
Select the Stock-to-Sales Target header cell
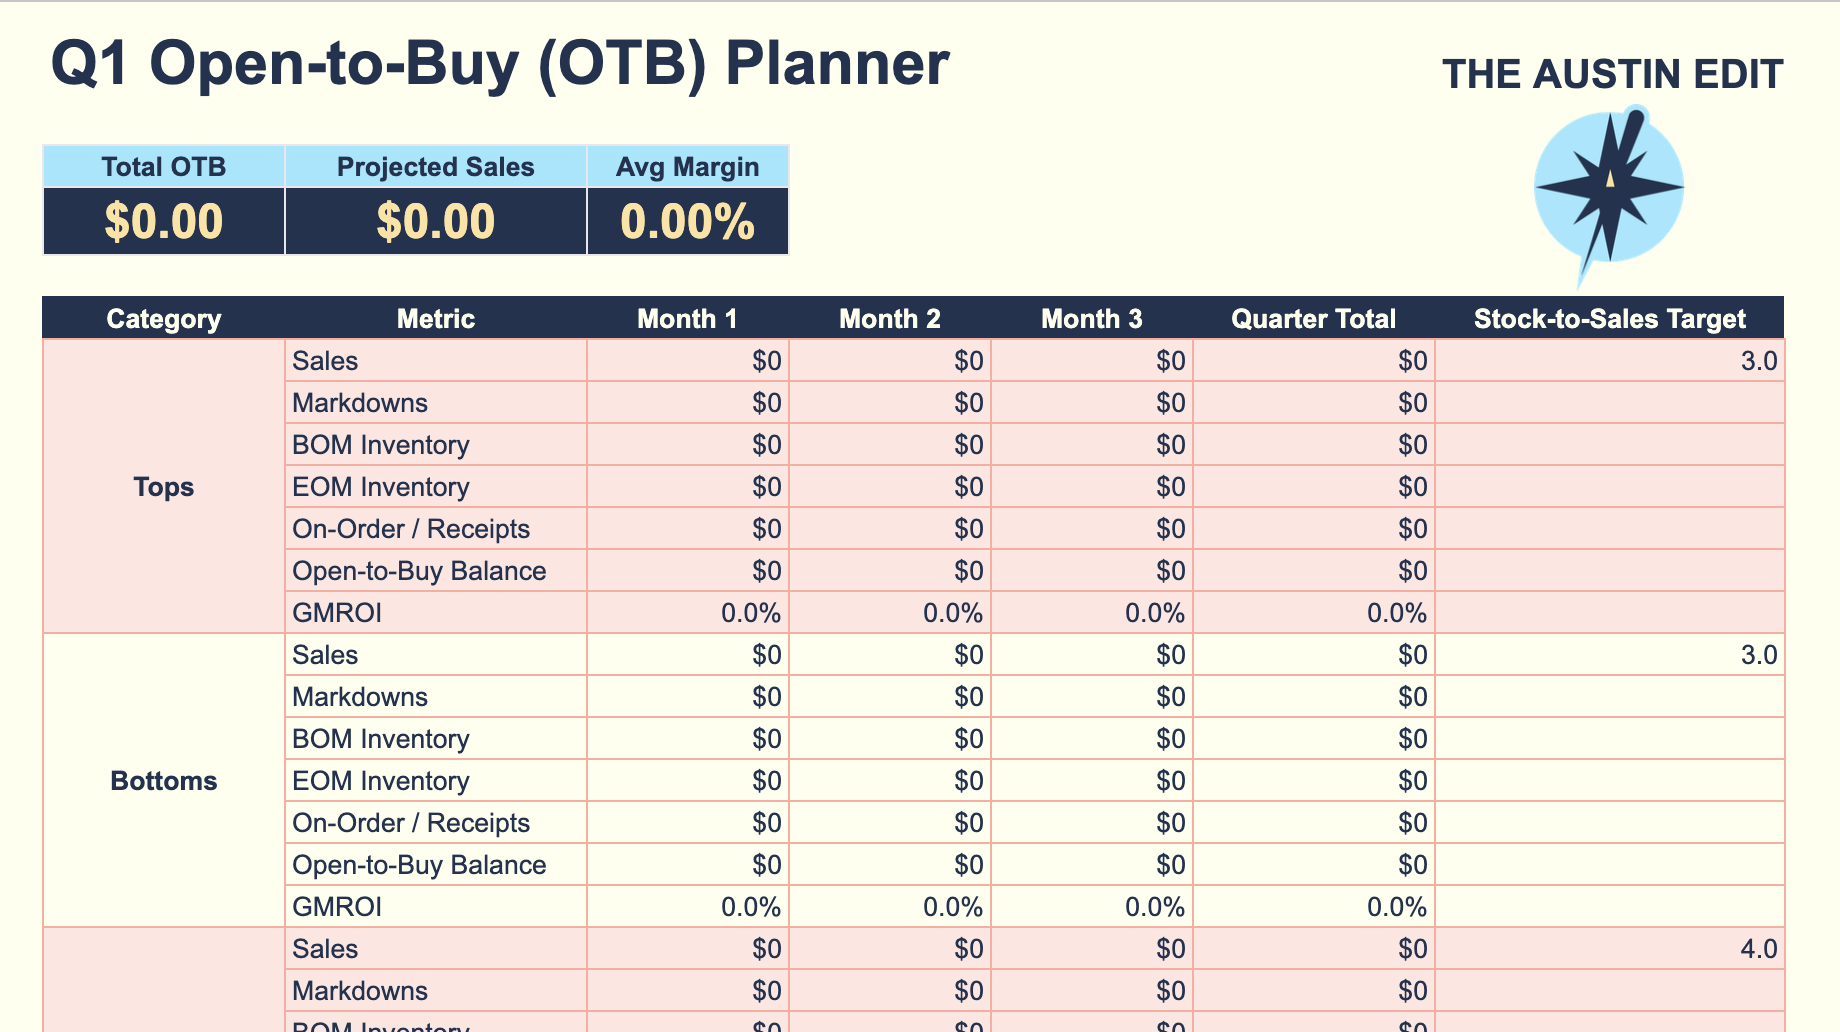(1610, 319)
